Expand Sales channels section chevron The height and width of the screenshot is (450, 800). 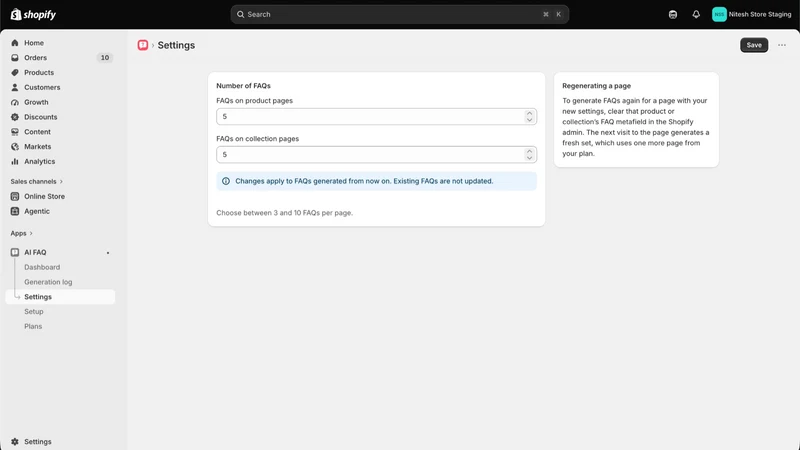coord(61,182)
